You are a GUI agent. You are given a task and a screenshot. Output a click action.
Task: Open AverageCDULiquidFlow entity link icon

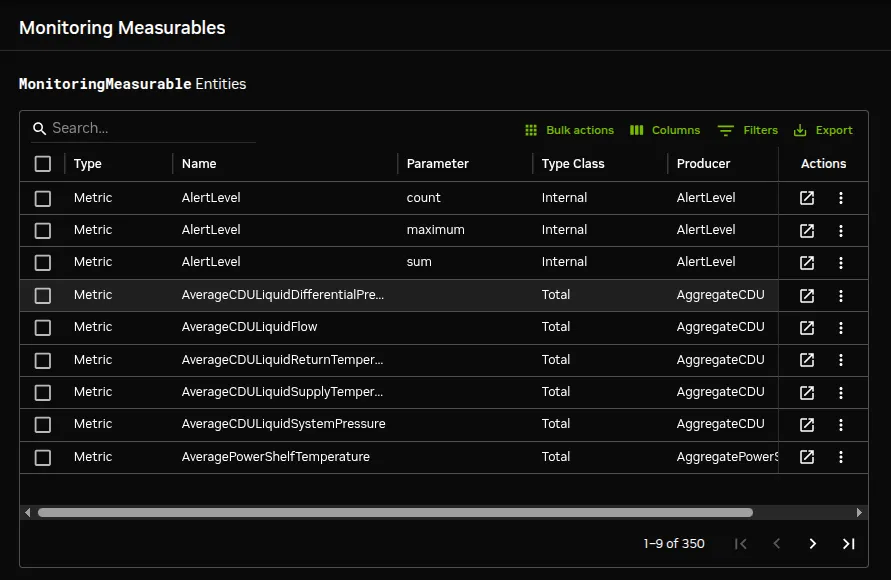(807, 327)
